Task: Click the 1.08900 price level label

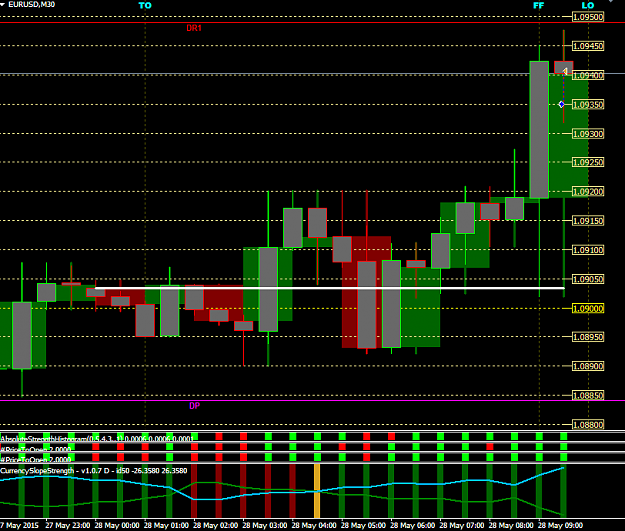Action: tap(588, 366)
